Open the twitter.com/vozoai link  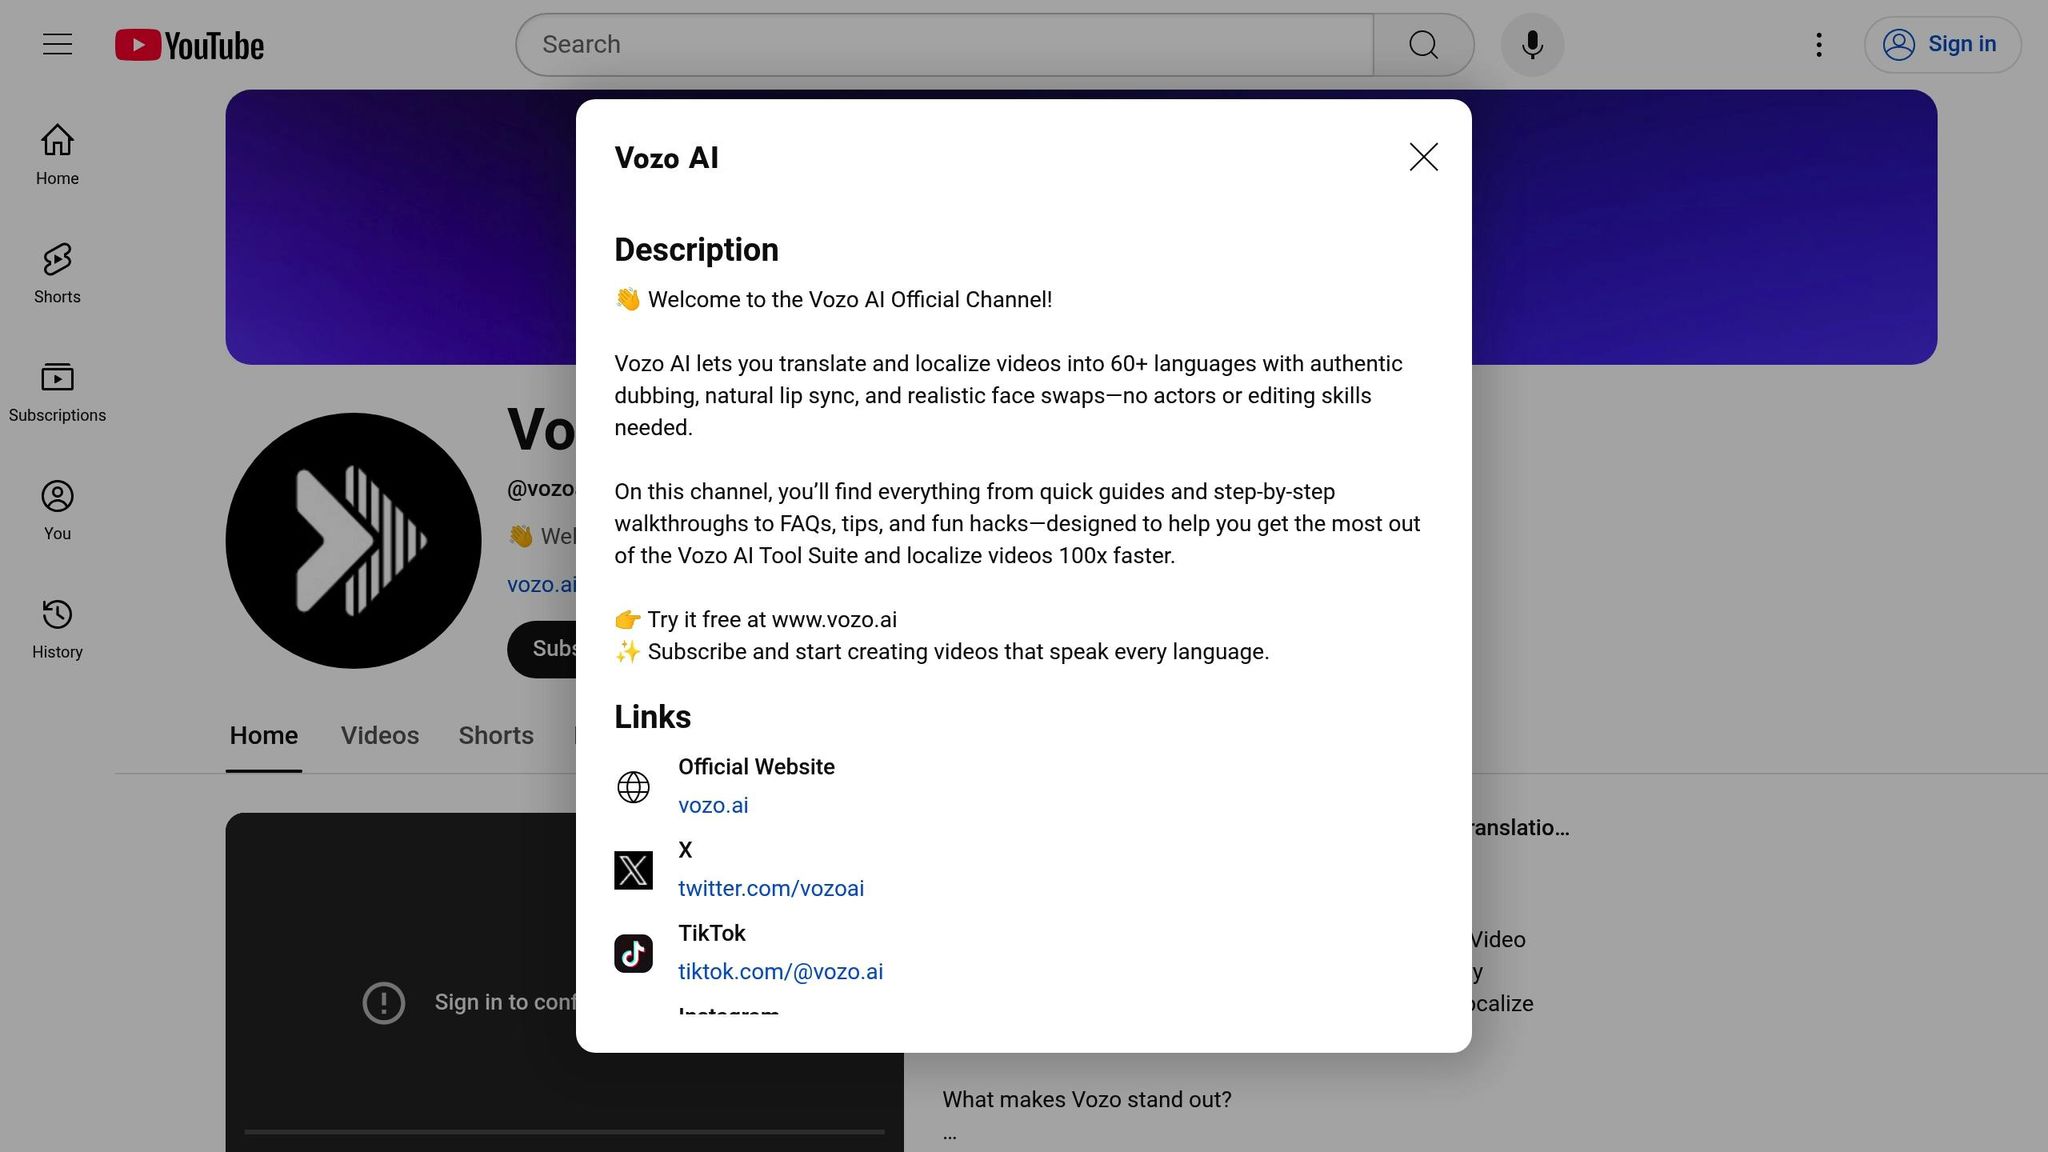tap(770, 888)
